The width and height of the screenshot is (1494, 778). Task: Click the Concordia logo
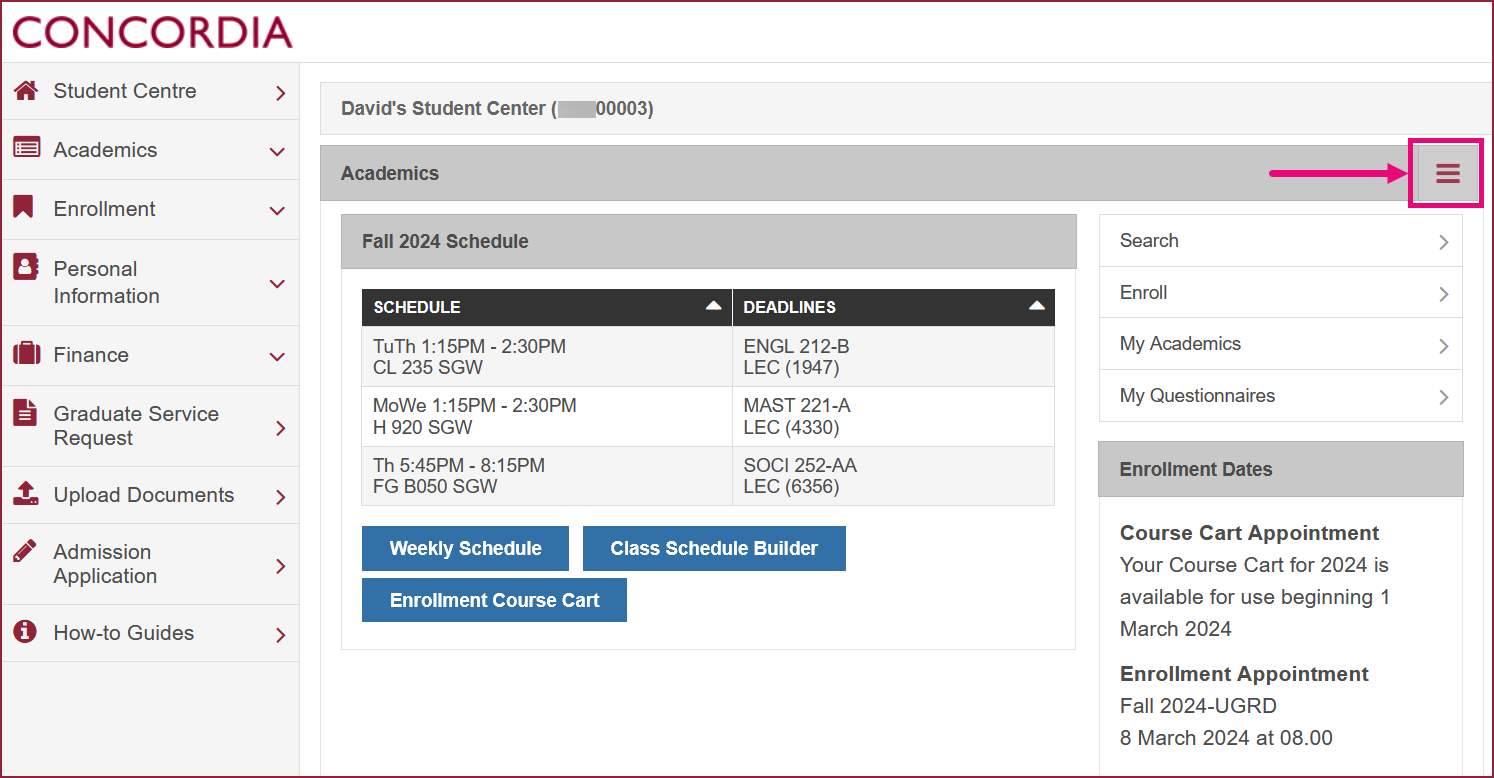pos(153,32)
